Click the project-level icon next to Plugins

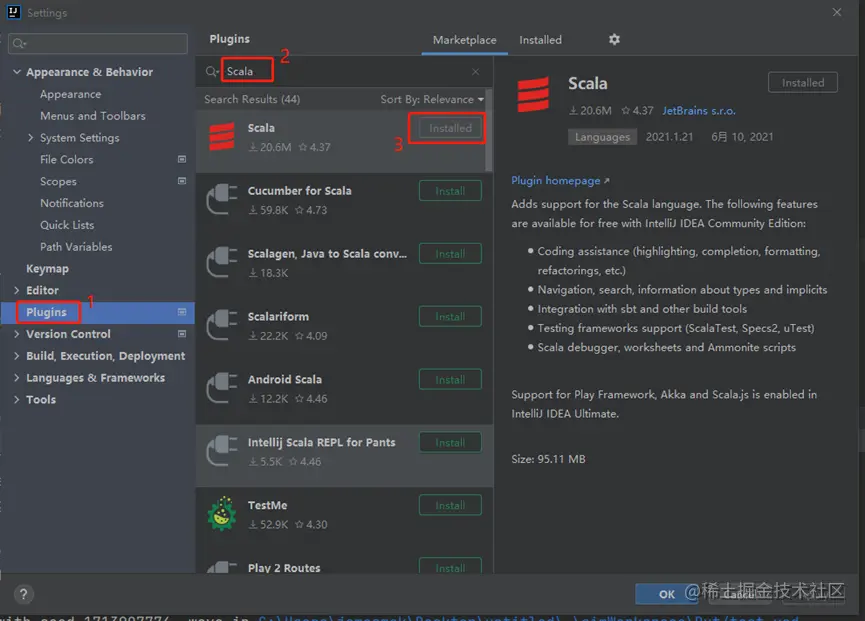182,312
